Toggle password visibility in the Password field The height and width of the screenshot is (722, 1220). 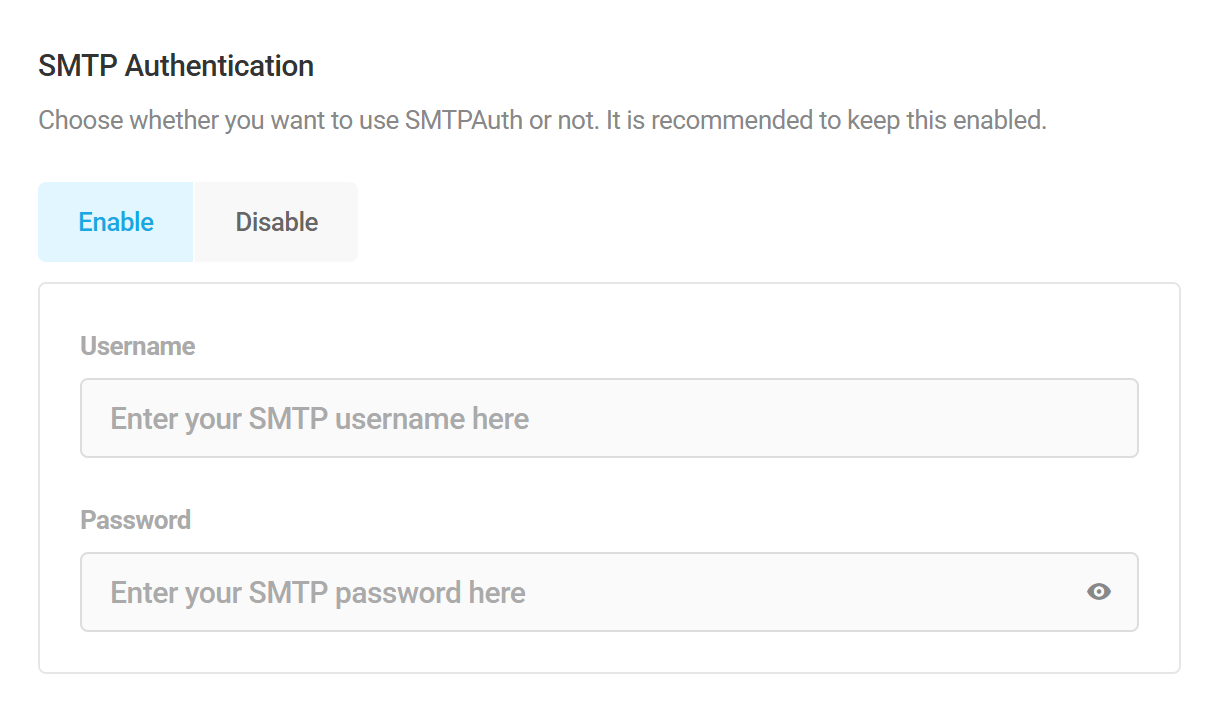coord(1098,592)
